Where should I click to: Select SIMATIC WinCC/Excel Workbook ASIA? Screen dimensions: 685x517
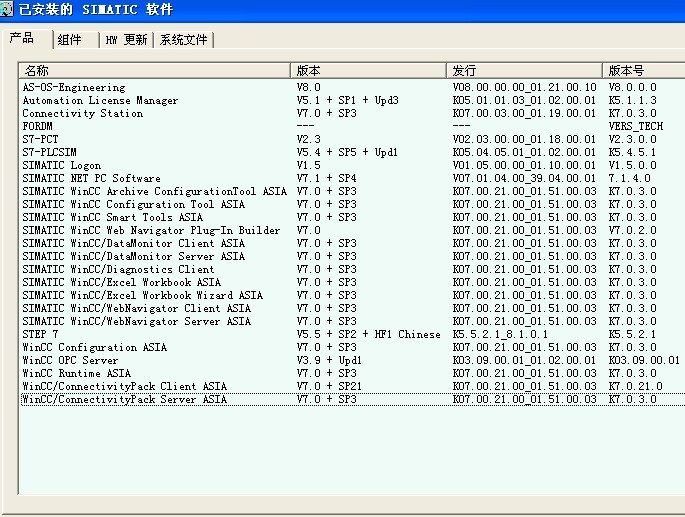(121, 282)
